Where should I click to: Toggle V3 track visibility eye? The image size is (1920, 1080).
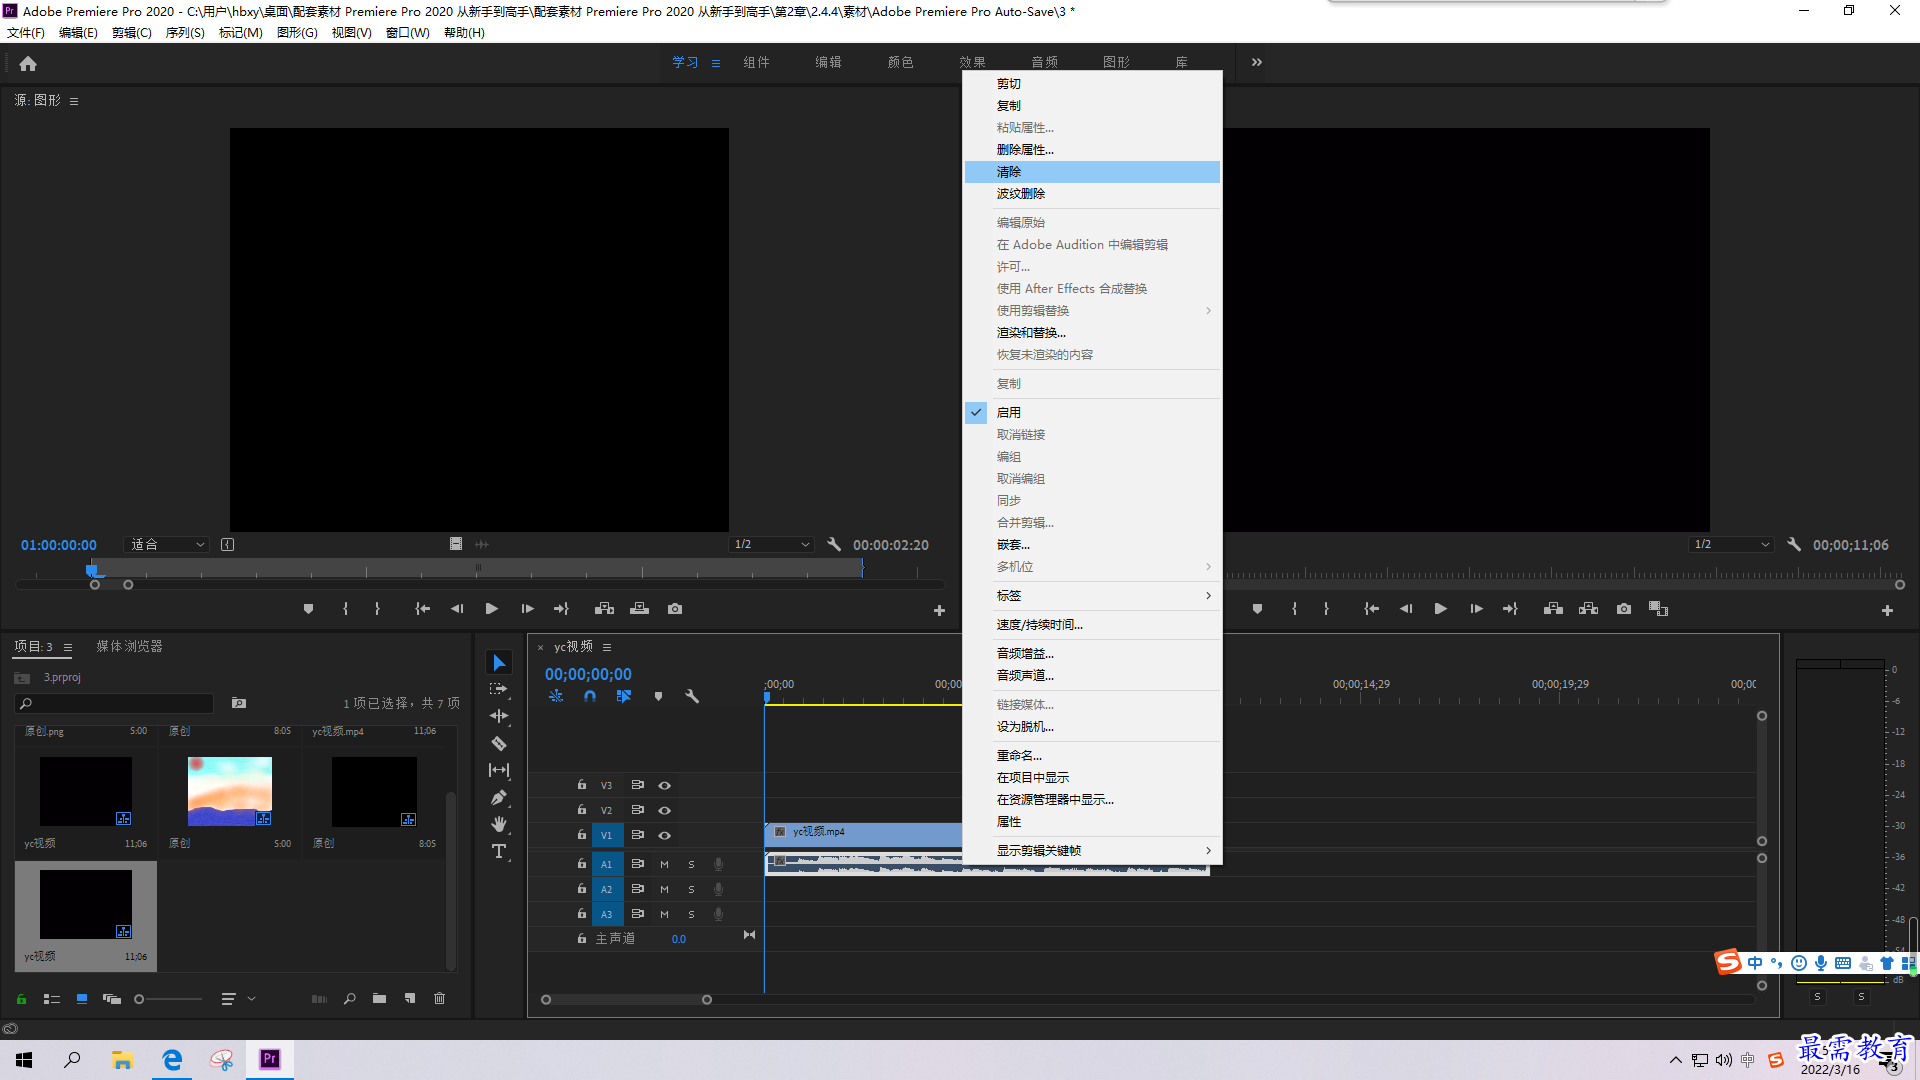click(664, 785)
